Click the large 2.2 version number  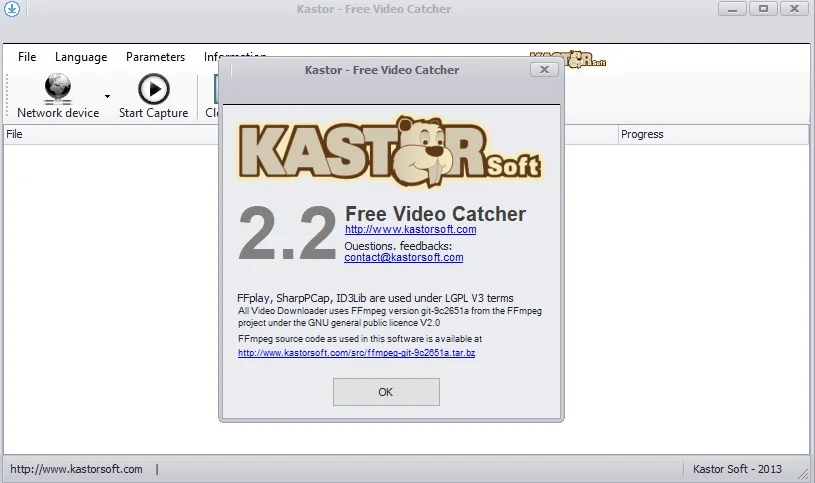(x=287, y=233)
